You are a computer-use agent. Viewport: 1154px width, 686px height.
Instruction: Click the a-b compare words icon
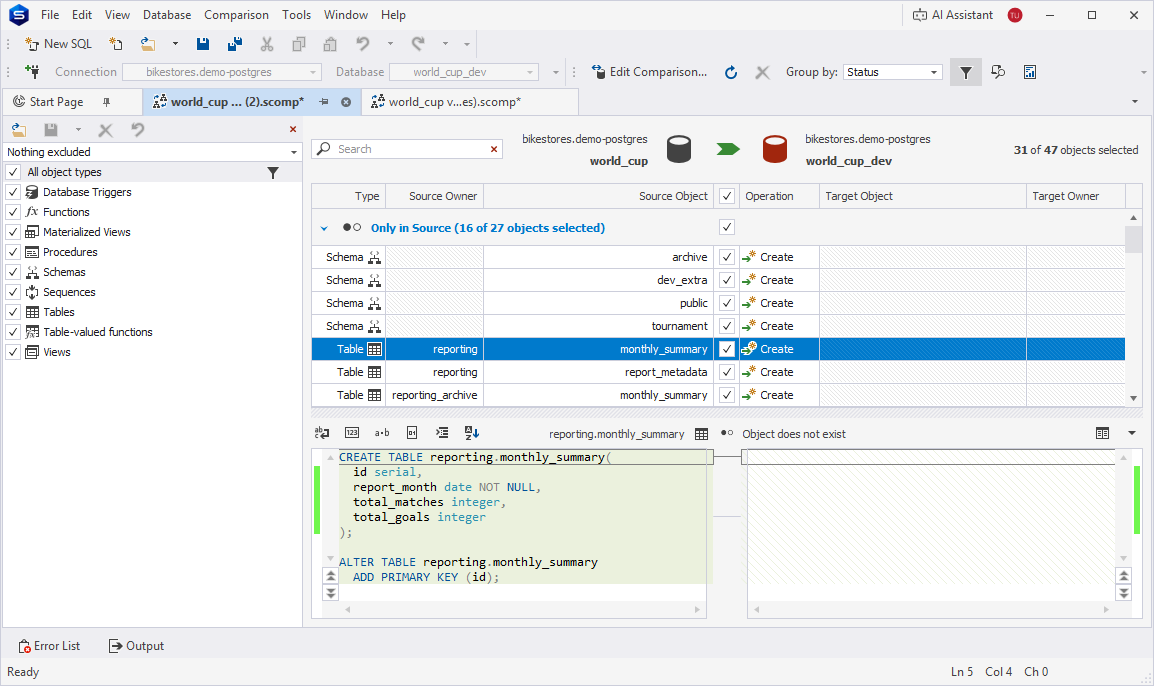(x=382, y=433)
